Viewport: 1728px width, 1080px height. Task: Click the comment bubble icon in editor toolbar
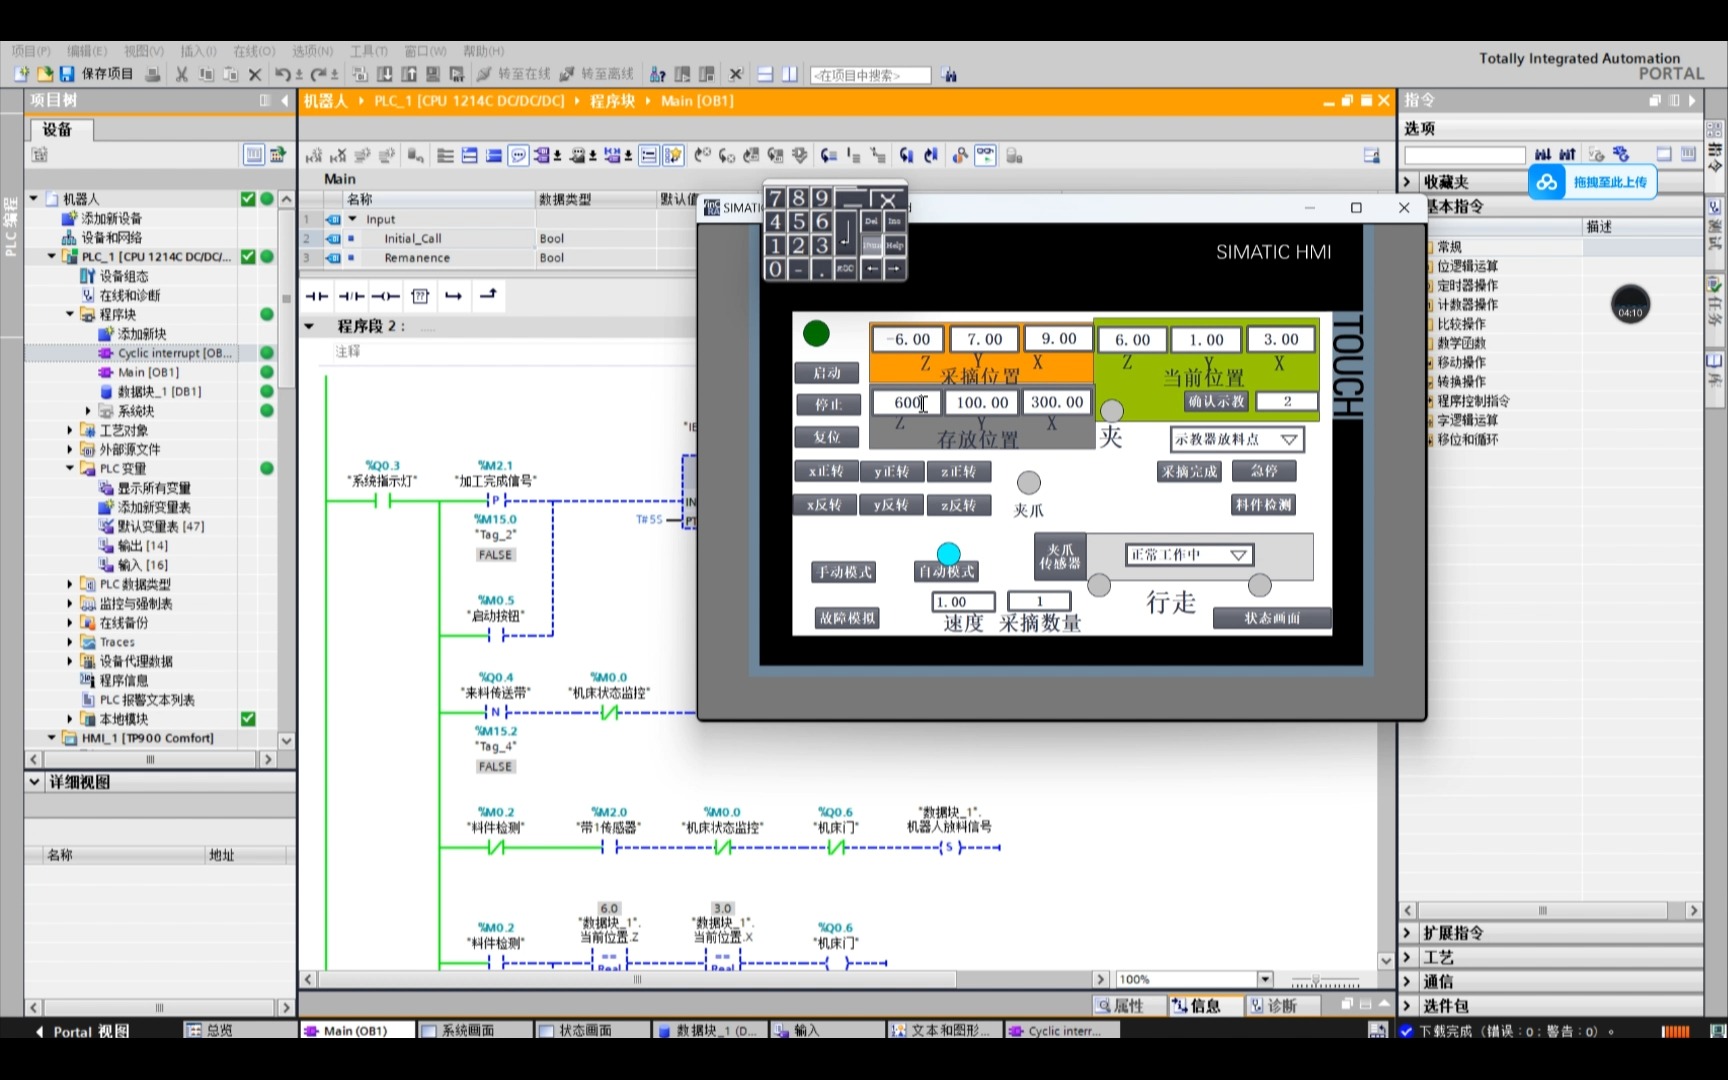[518, 156]
